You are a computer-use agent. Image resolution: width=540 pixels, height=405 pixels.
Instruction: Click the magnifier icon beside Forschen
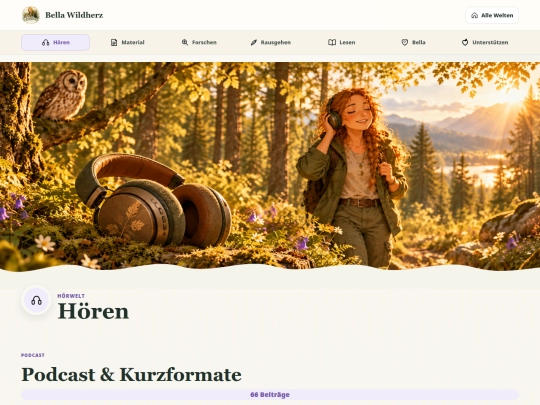pos(185,42)
